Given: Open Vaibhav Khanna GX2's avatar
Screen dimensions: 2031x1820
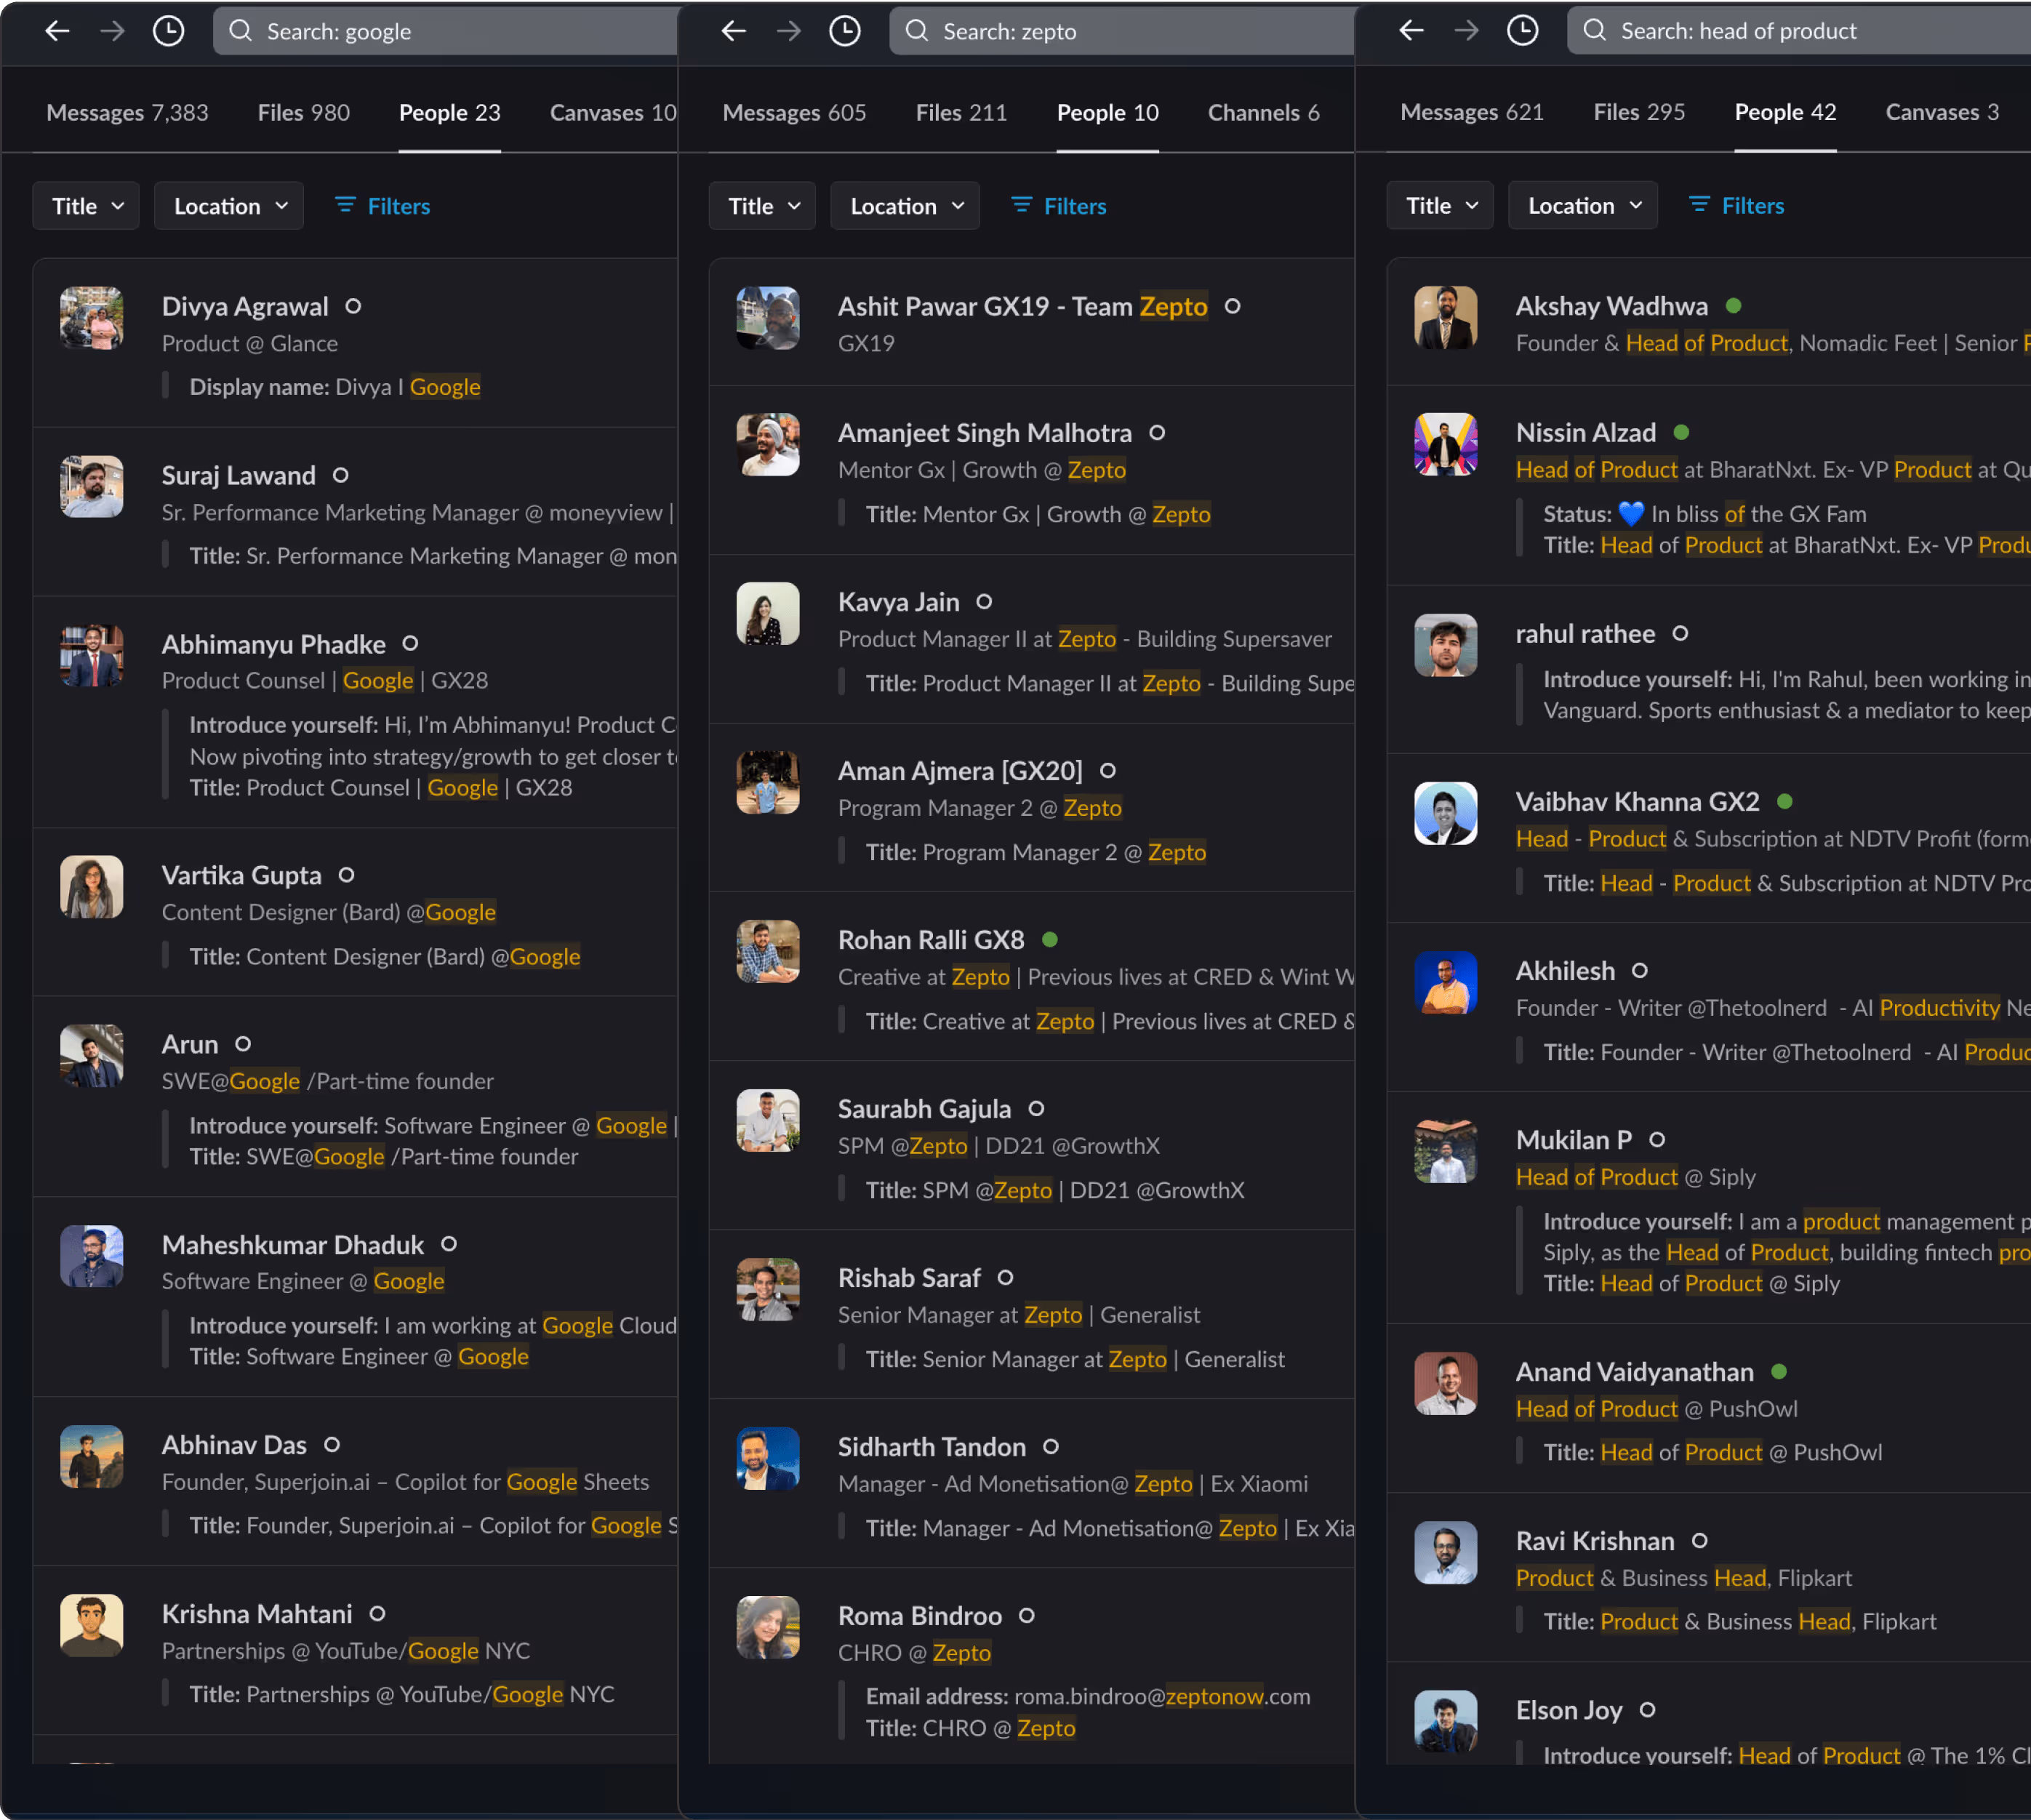Looking at the screenshot, I should pyautogui.click(x=1446, y=814).
